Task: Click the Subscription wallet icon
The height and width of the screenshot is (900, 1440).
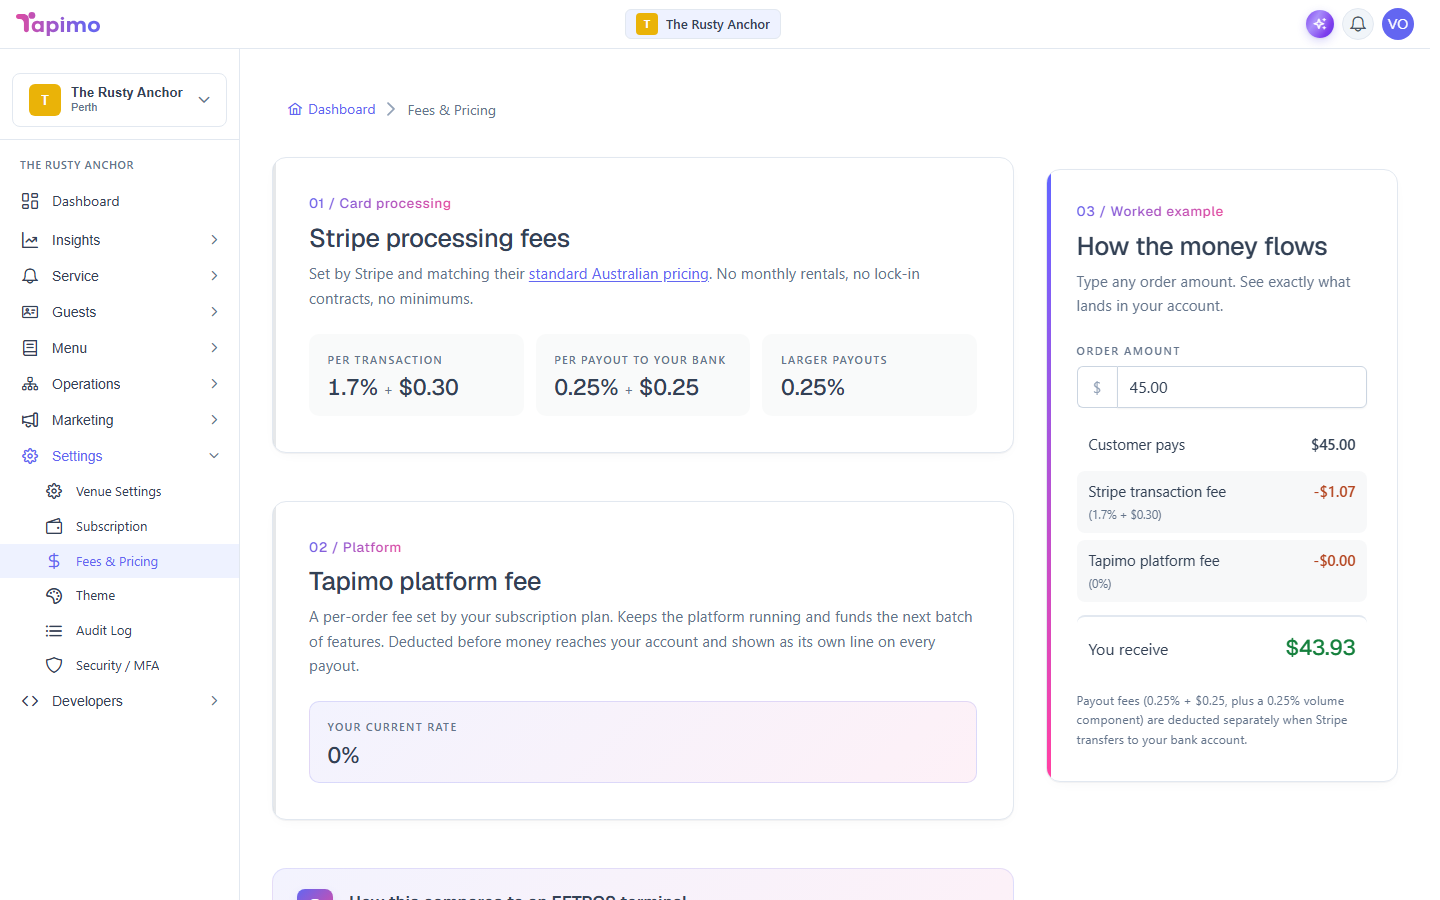Action: coord(54,526)
